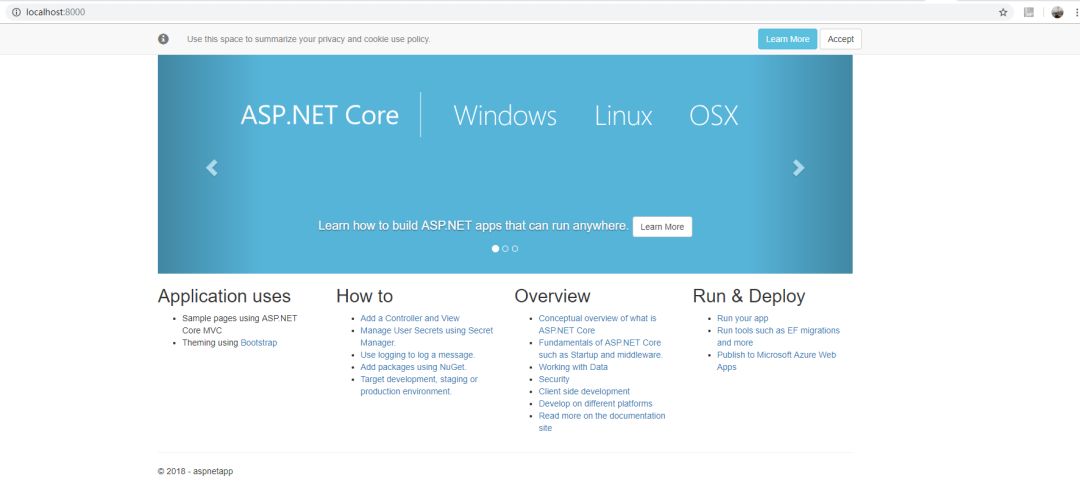Open Add packages using NuGet link

413,367
